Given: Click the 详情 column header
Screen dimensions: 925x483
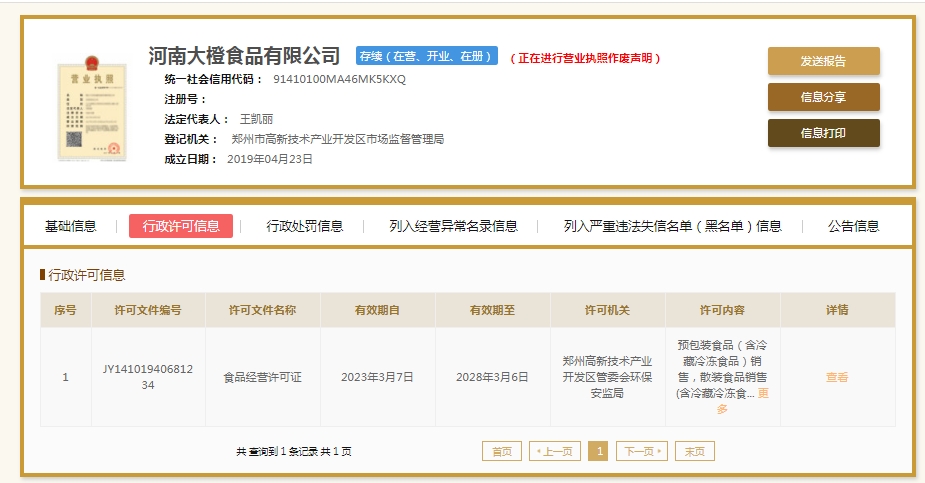Looking at the screenshot, I should pos(838,310).
